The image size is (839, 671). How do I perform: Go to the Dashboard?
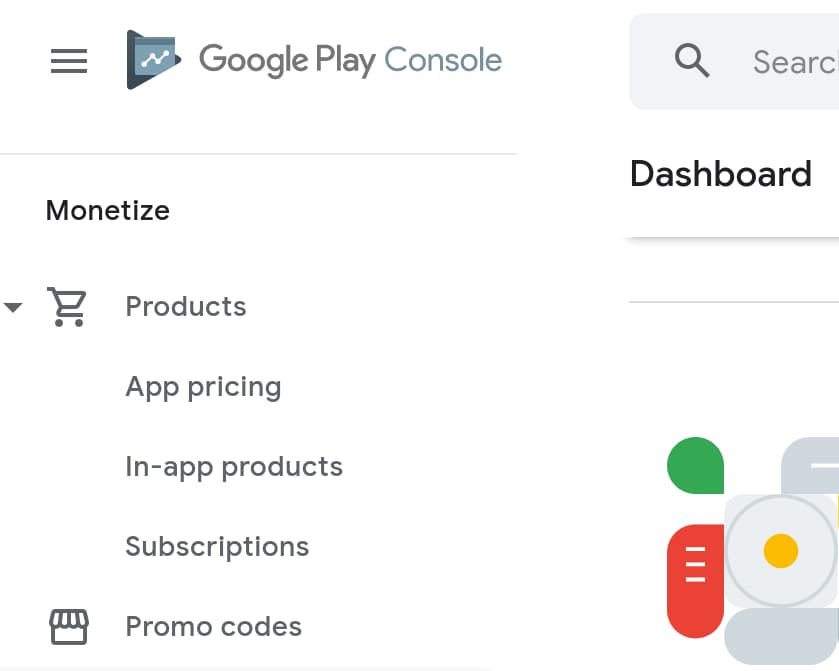720,174
